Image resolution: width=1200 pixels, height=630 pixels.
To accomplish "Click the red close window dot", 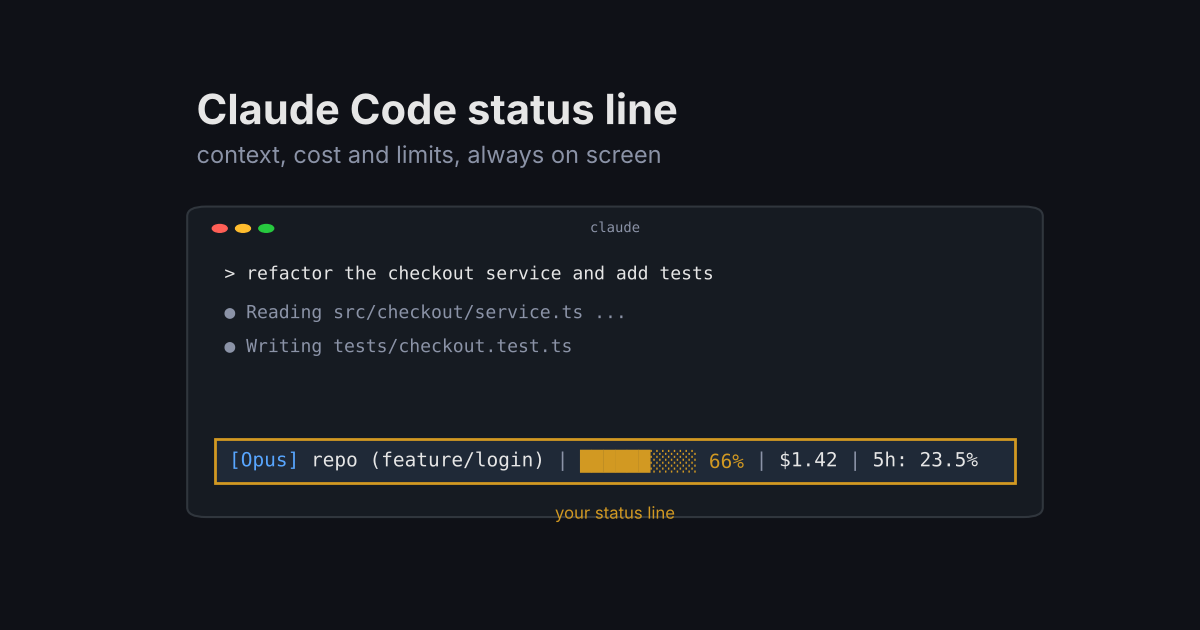I will pos(219,228).
